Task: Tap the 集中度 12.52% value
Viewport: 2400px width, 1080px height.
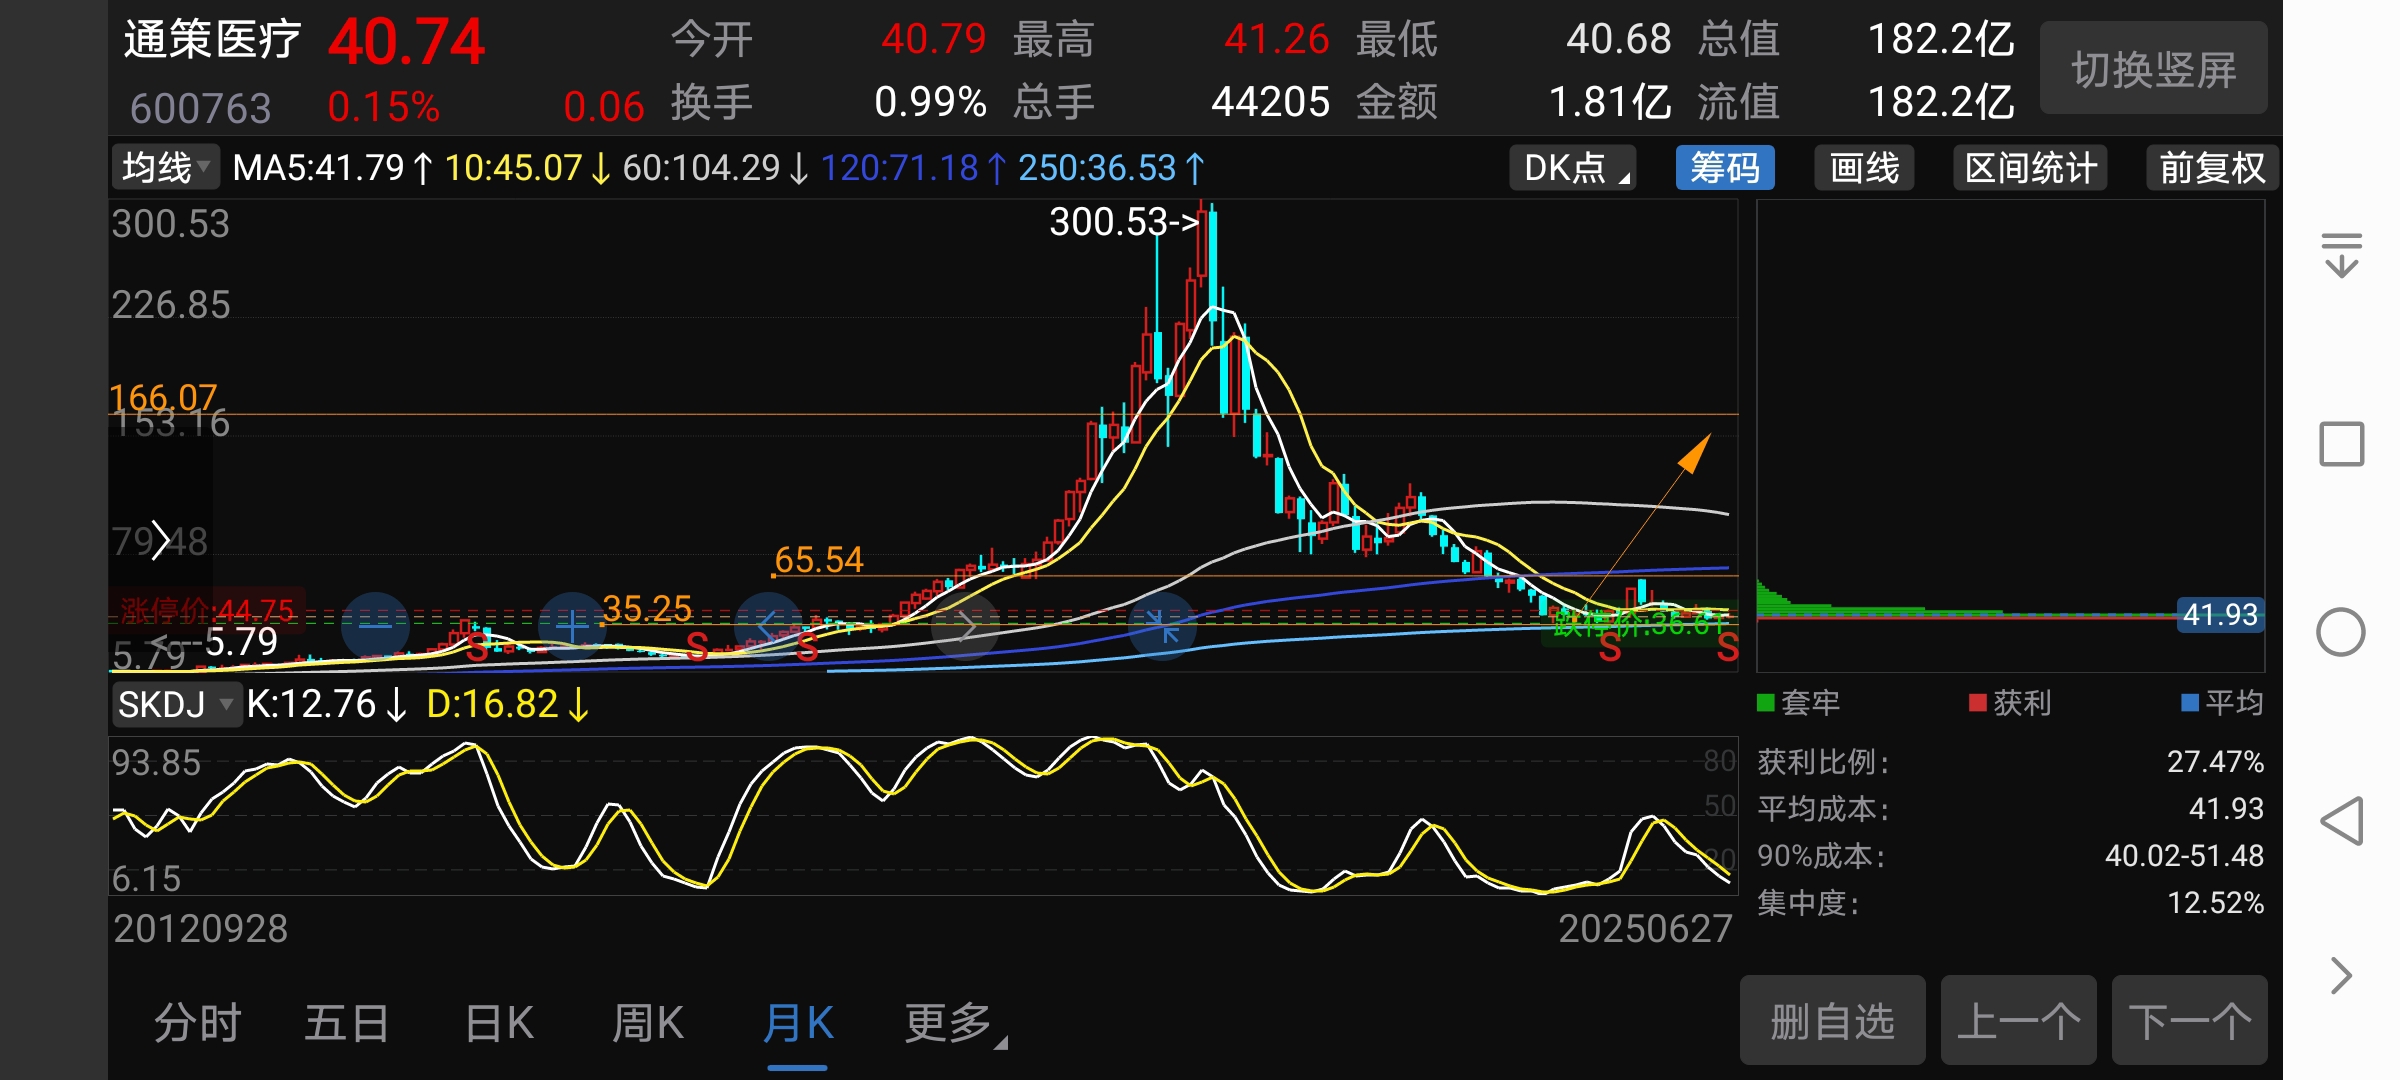Action: pyautogui.click(x=2215, y=903)
